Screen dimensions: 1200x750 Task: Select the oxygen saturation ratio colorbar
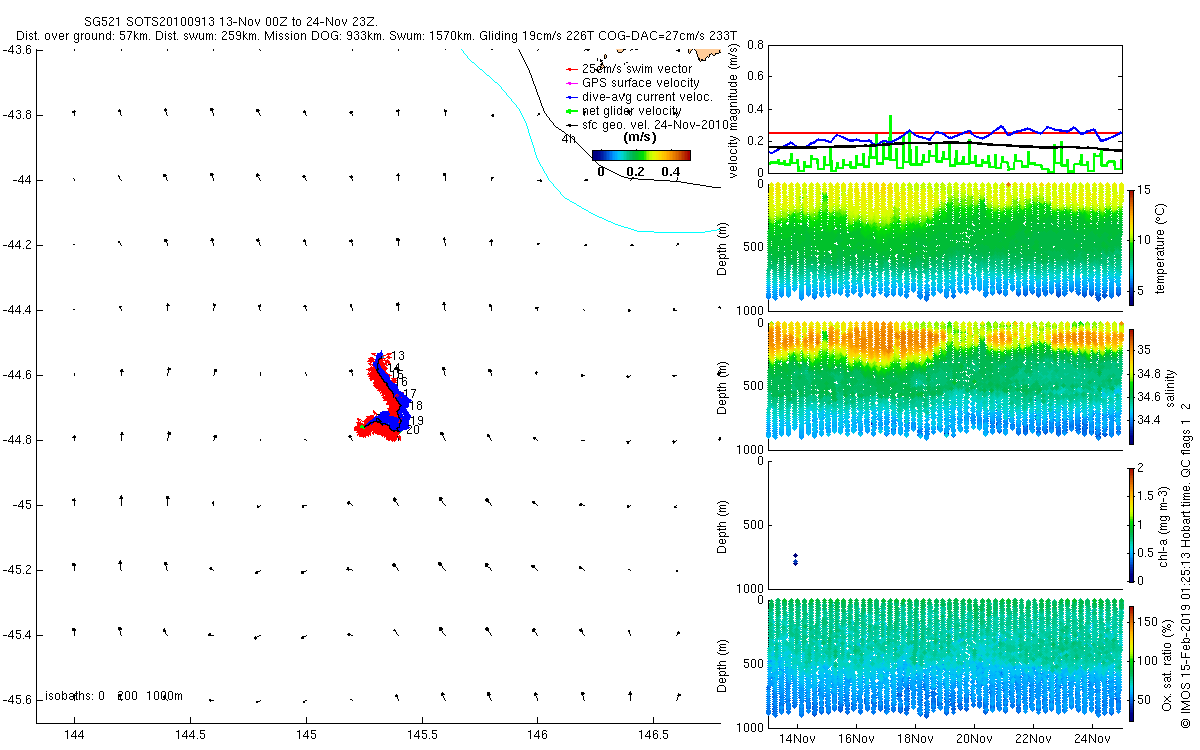pos(1131,663)
